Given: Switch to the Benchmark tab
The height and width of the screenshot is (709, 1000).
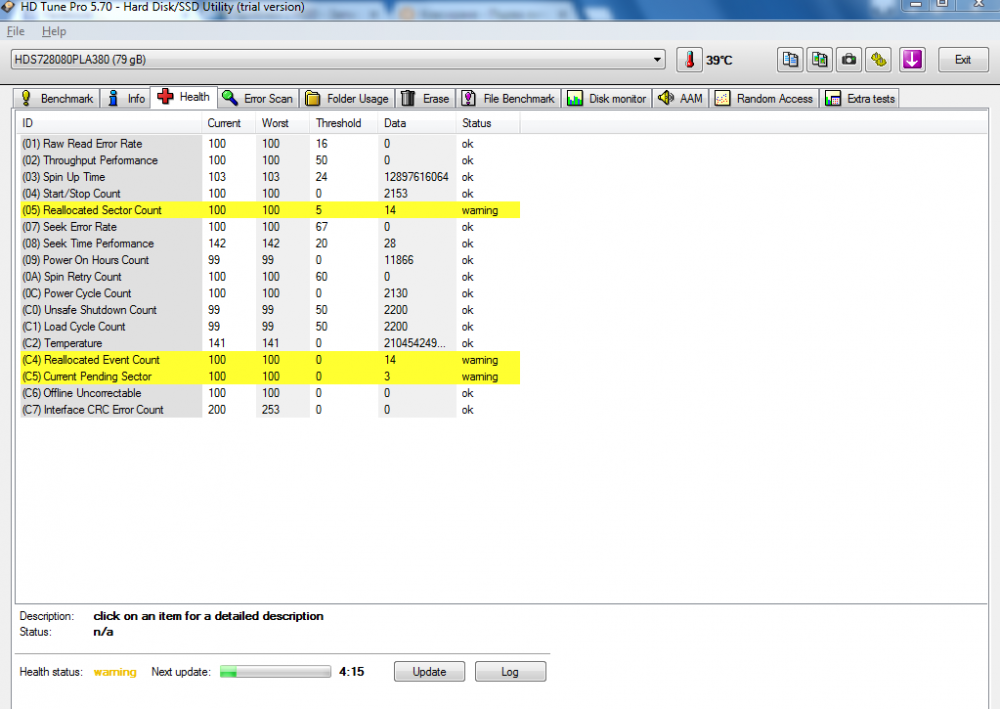Looking at the screenshot, I should 57,98.
